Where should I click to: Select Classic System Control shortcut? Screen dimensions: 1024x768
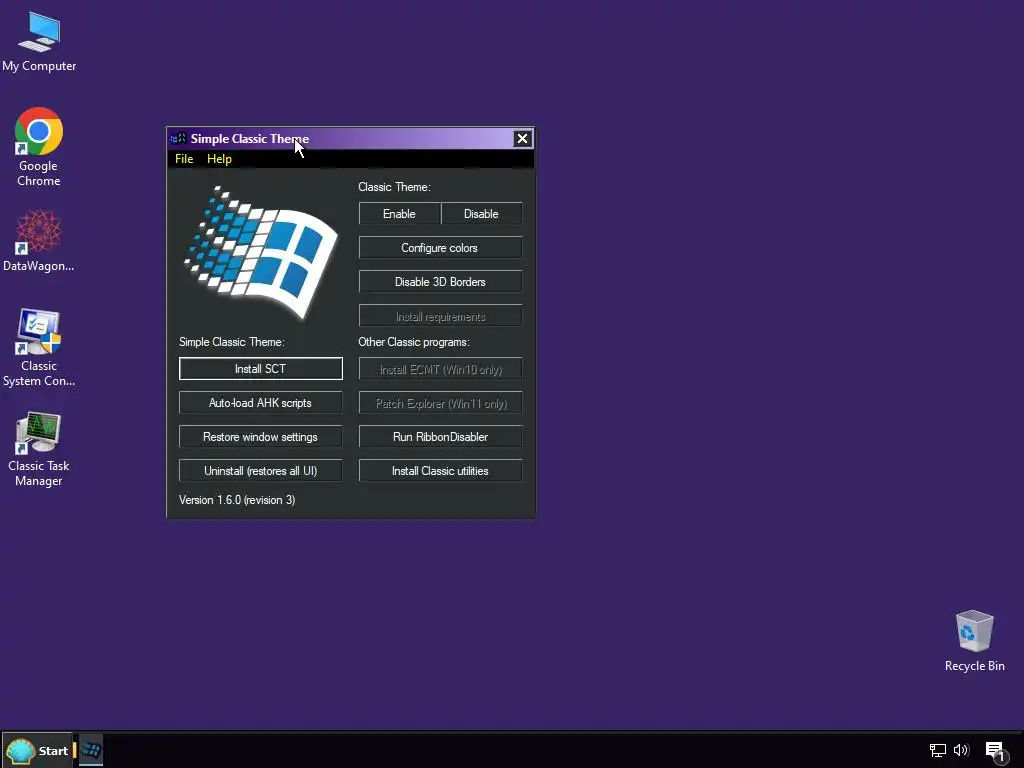point(39,347)
